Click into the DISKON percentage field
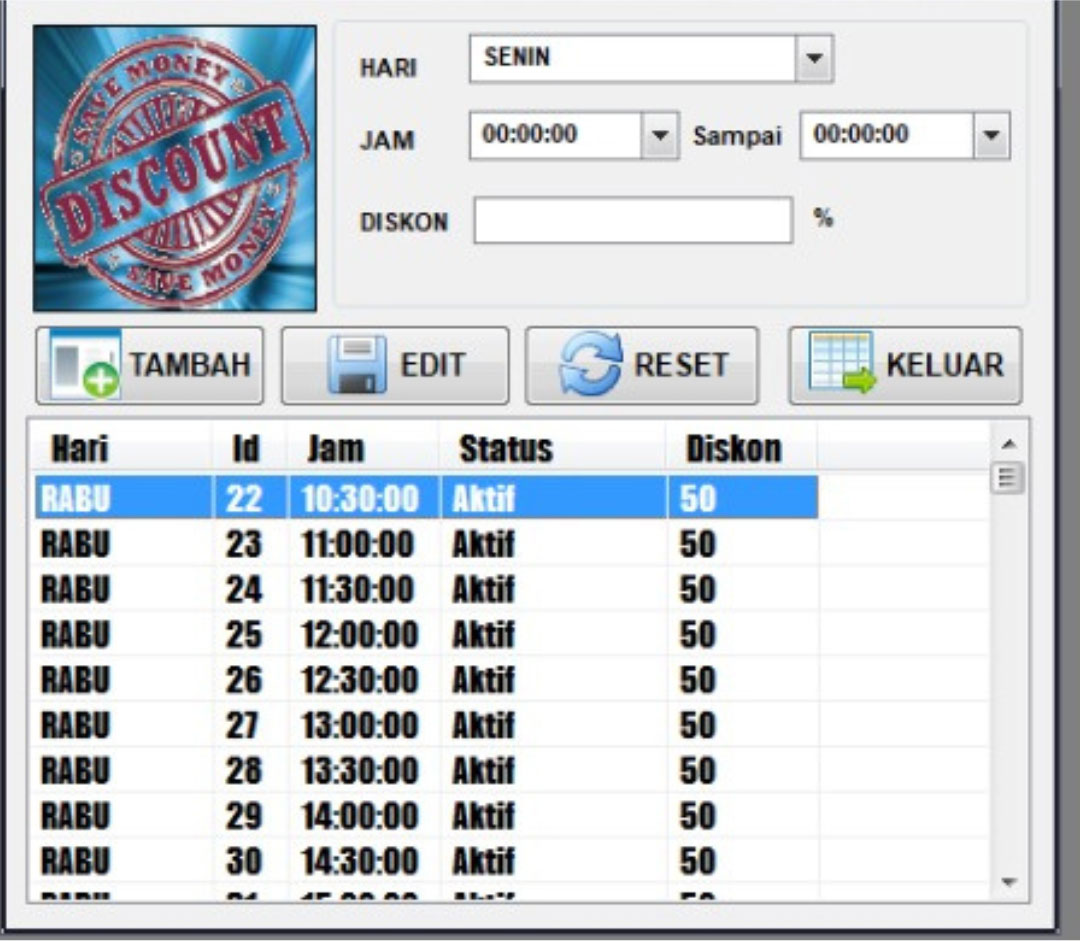1080x941 pixels. click(x=632, y=220)
